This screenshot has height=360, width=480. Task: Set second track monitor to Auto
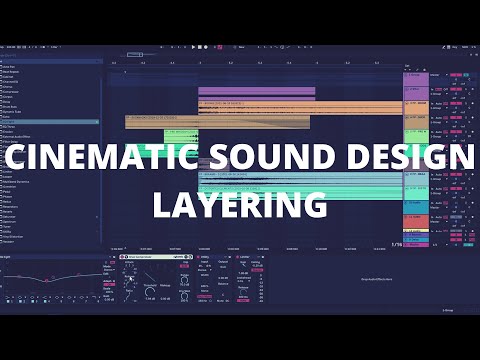click(x=439, y=89)
